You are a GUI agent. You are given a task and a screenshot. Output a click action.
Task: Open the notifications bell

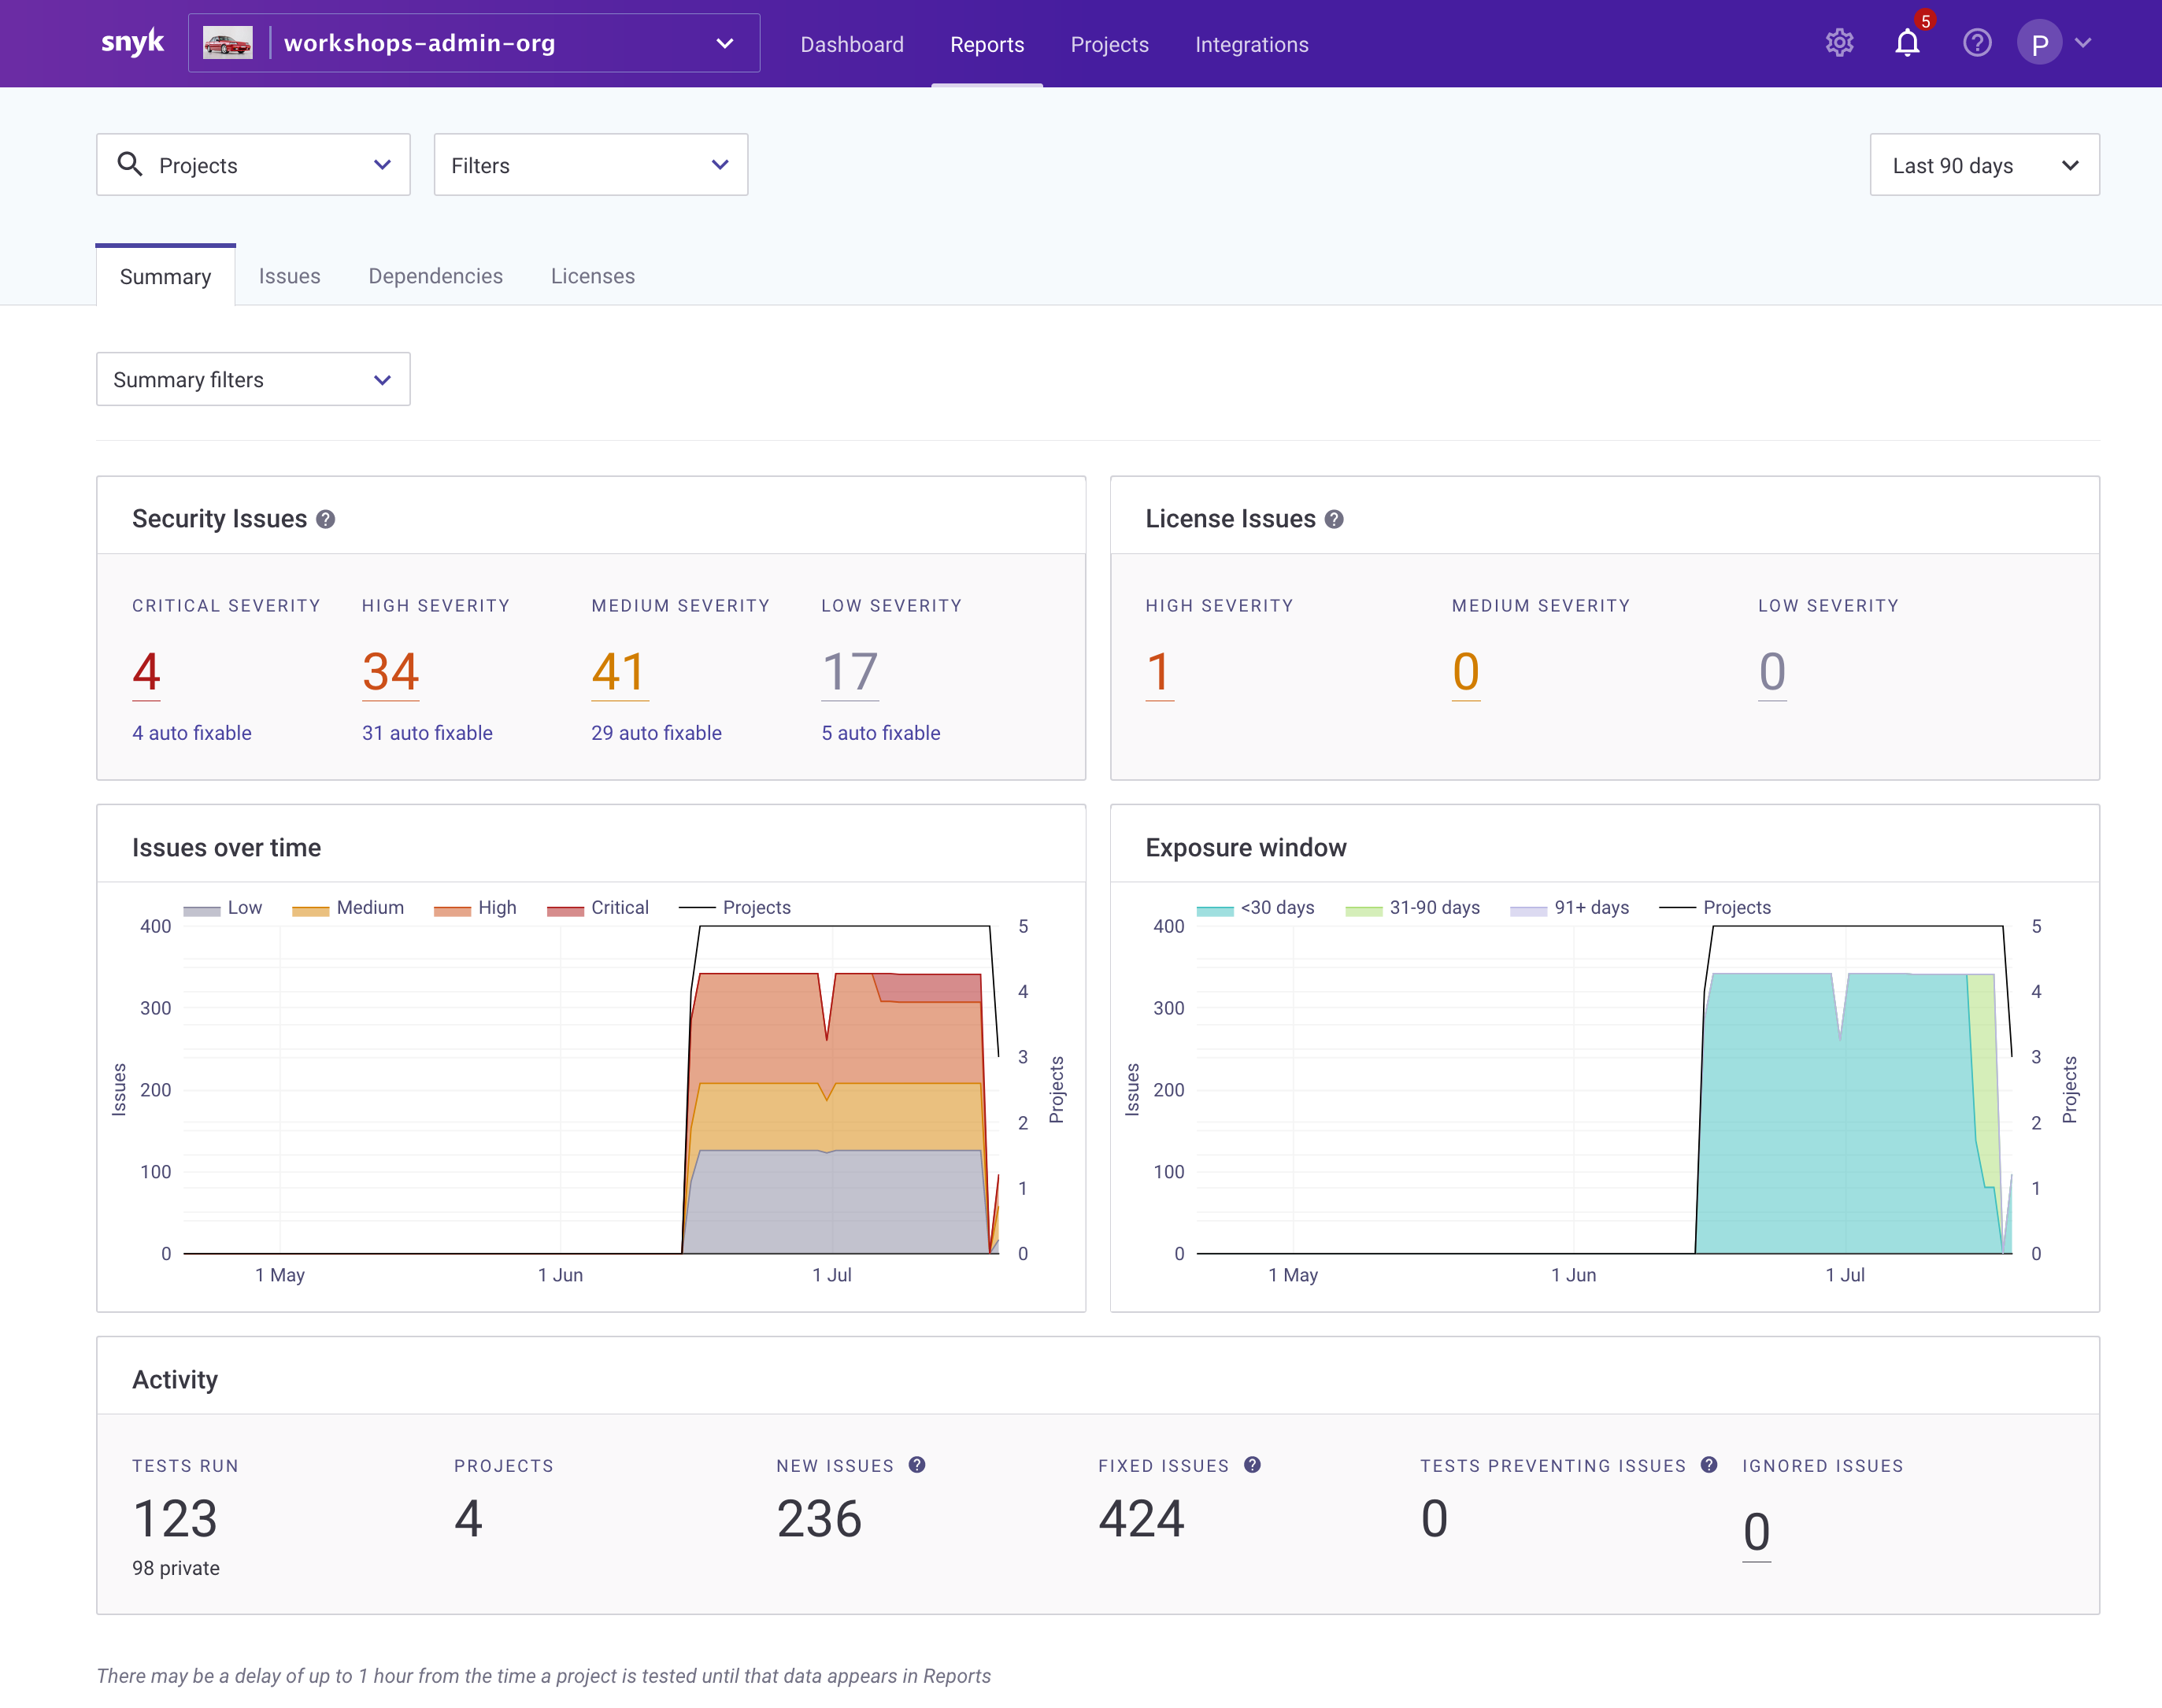[1907, 43]
